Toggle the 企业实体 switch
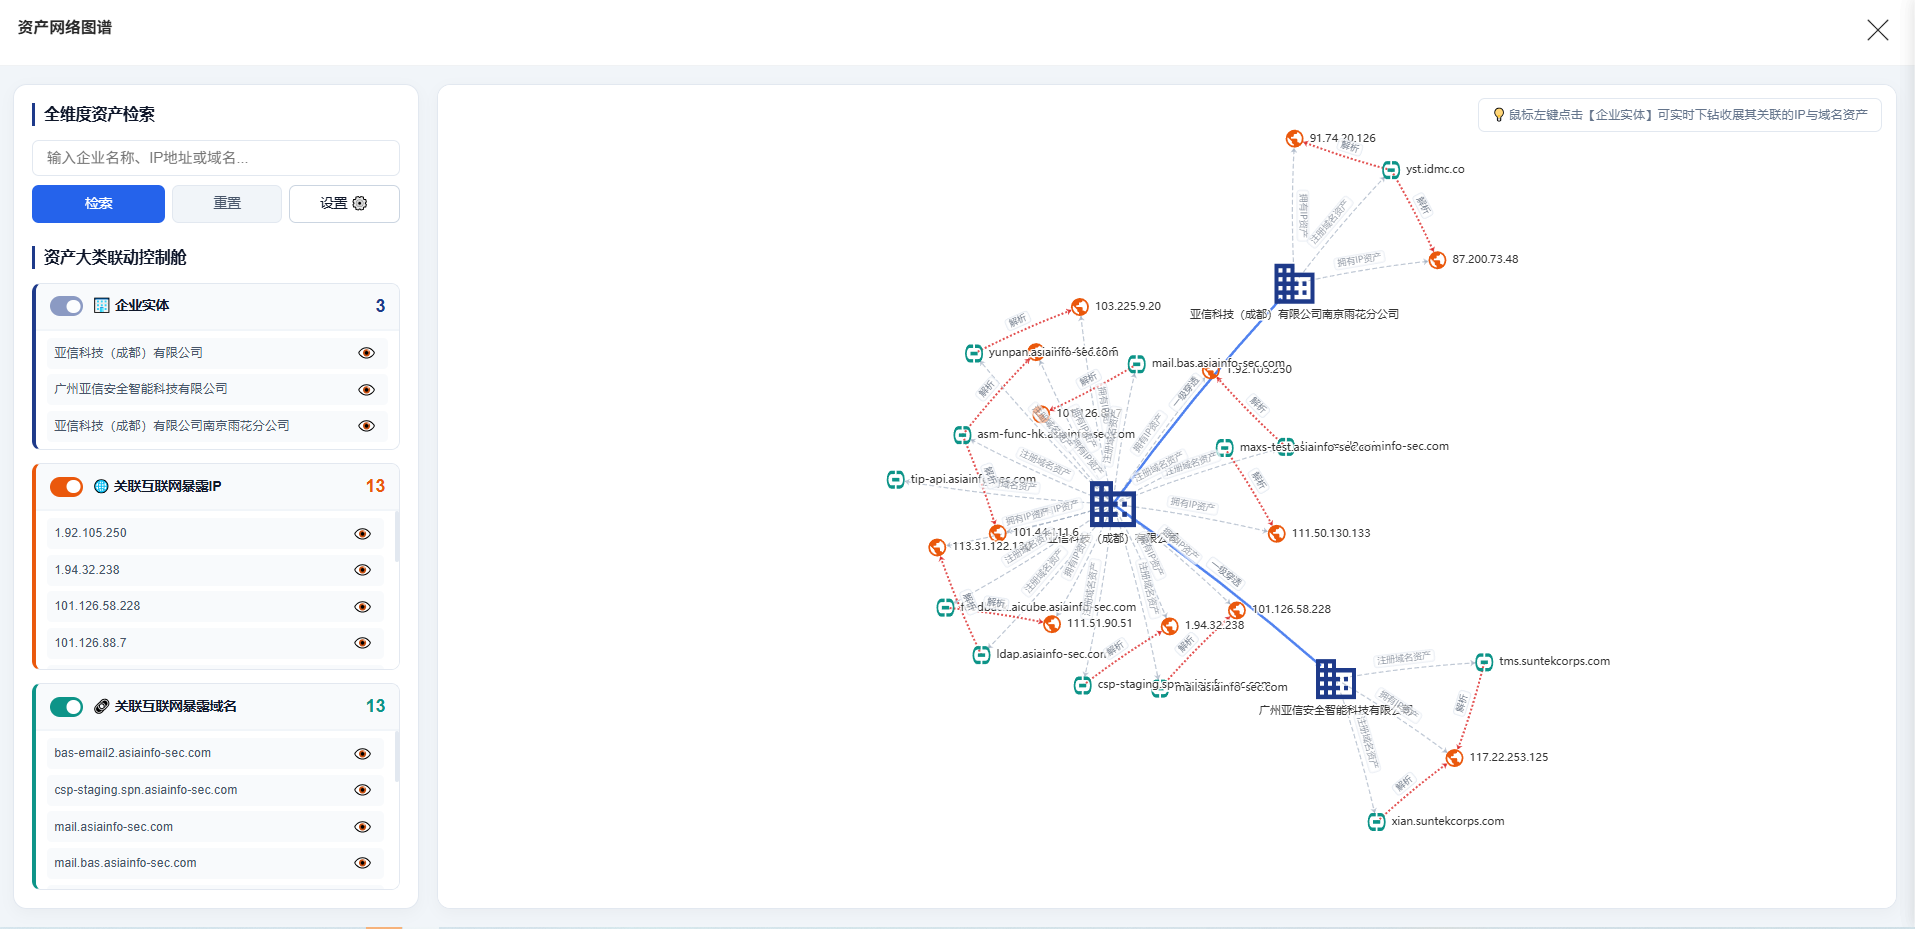 click(67, 306)
